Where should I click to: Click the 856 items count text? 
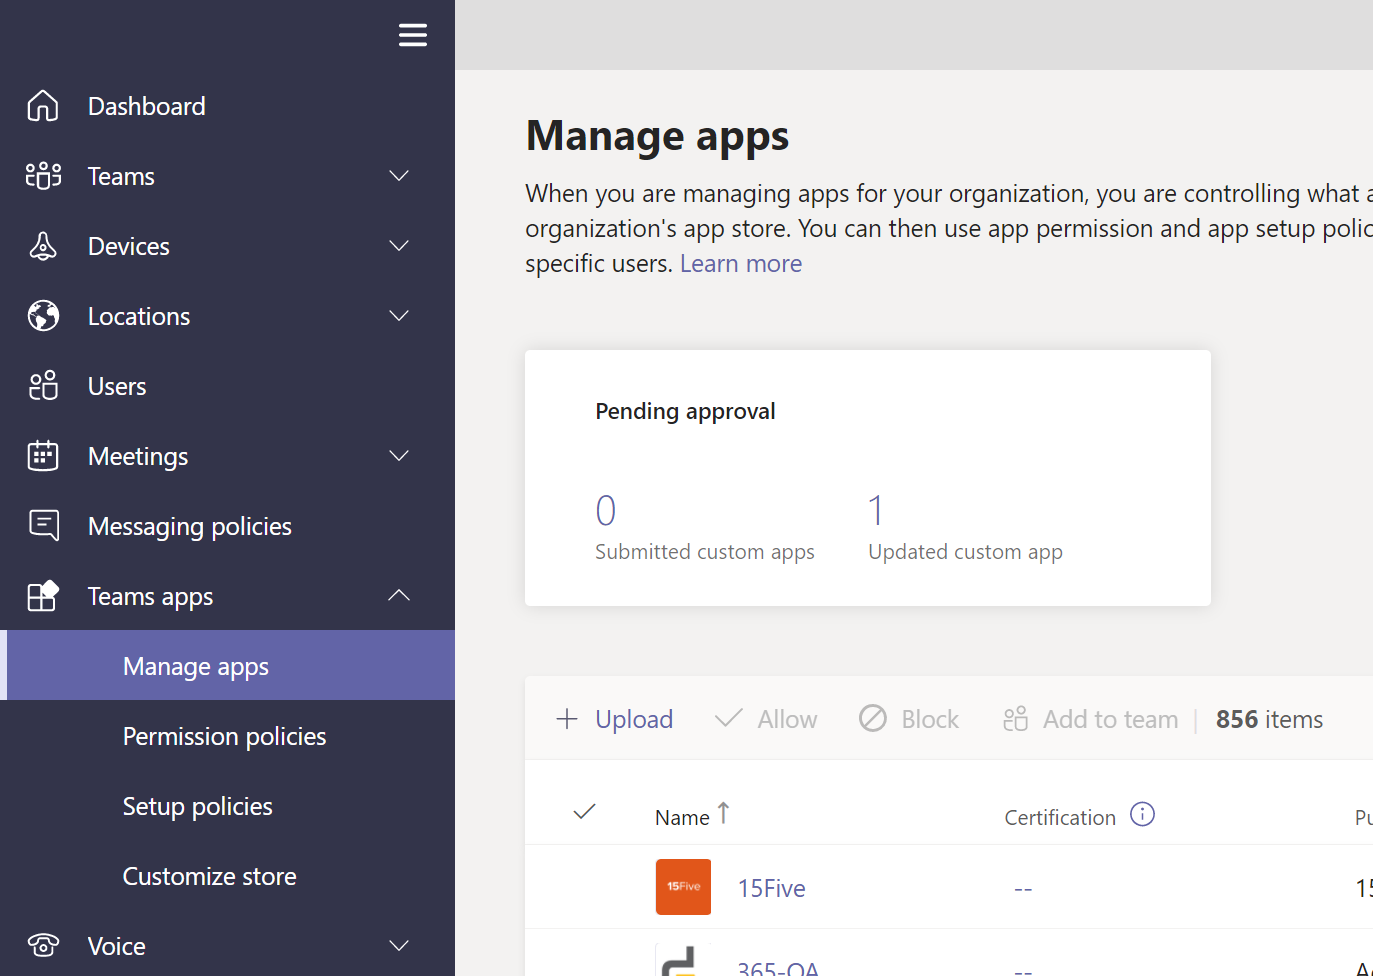coord(1269,719)
